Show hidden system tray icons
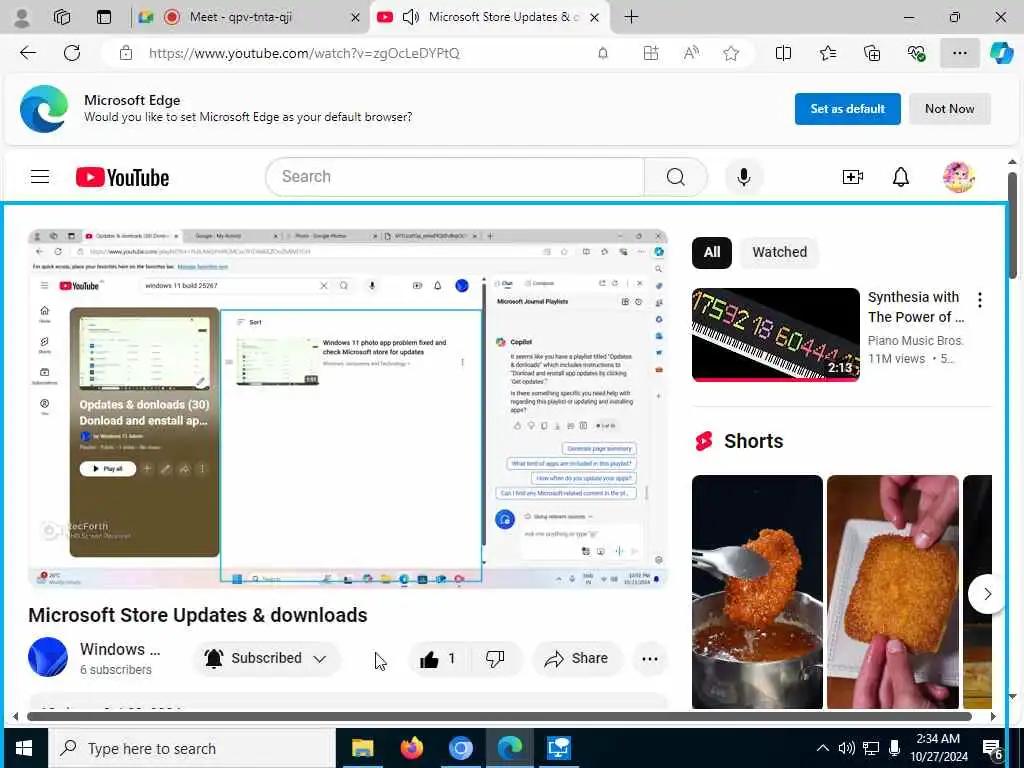1024x768 pixels. [x=823, y=748]
